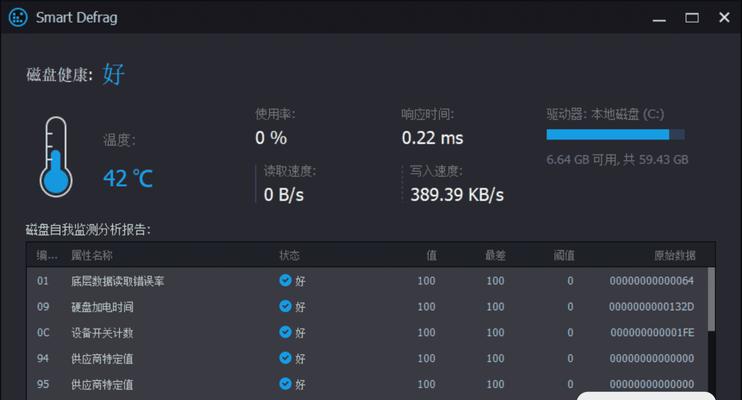This screenshot has width=742, height=400.
Task: Select the 设备开关计数 row
Action: (367, 332)
